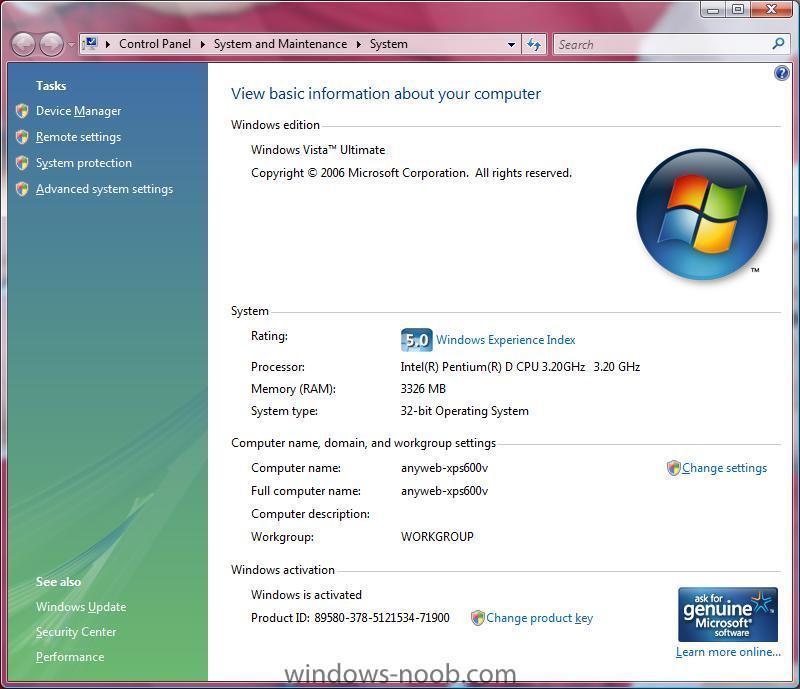The image size is (800, 689).
Task: Maximize the System window
Action: tap(738, 9)
